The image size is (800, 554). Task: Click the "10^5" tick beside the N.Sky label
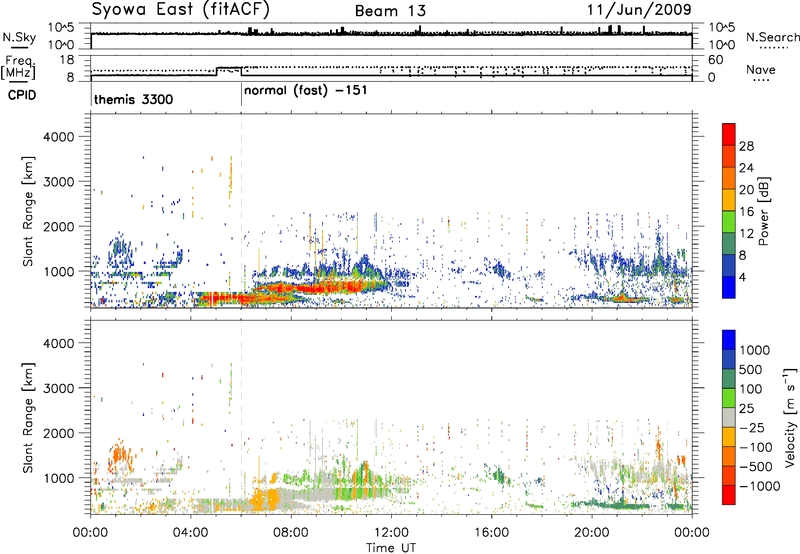coord(61,28)
